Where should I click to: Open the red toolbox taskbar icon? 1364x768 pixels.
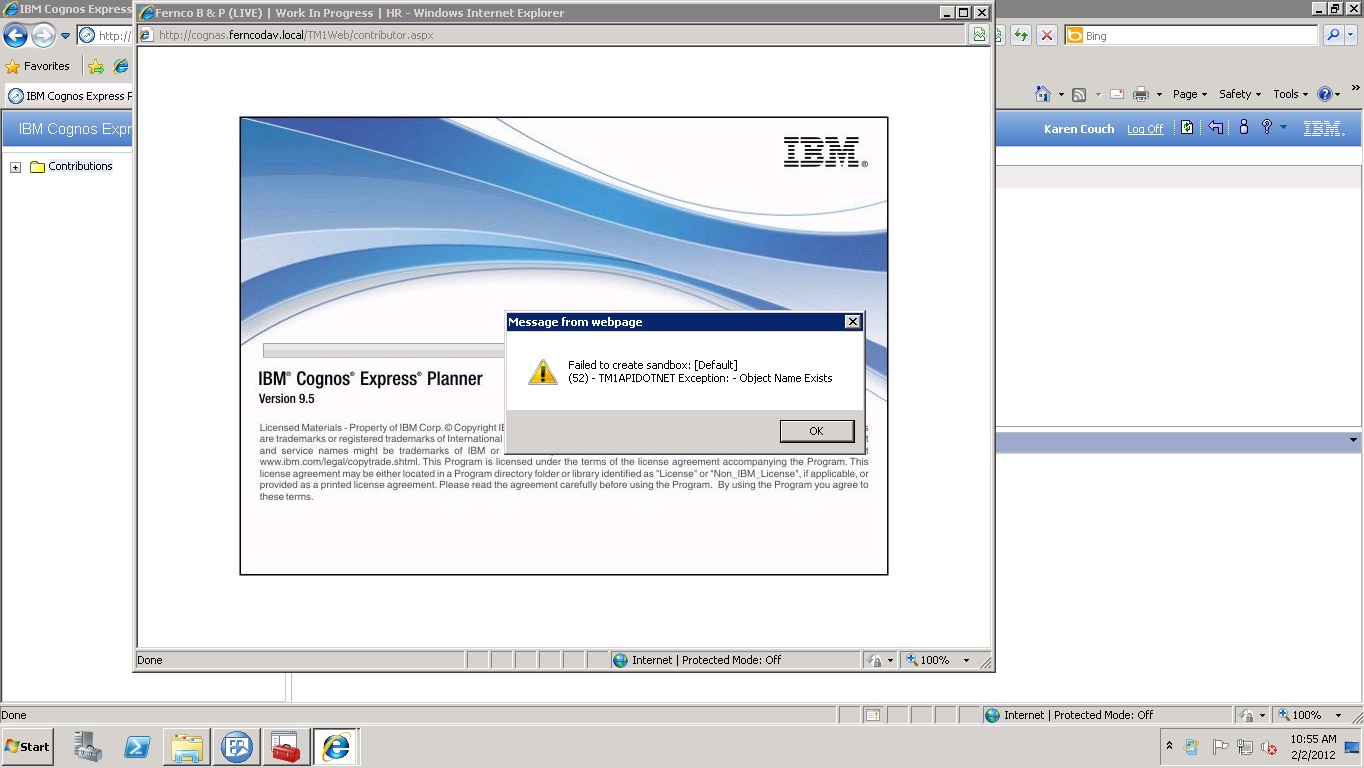tap(286, 747)
